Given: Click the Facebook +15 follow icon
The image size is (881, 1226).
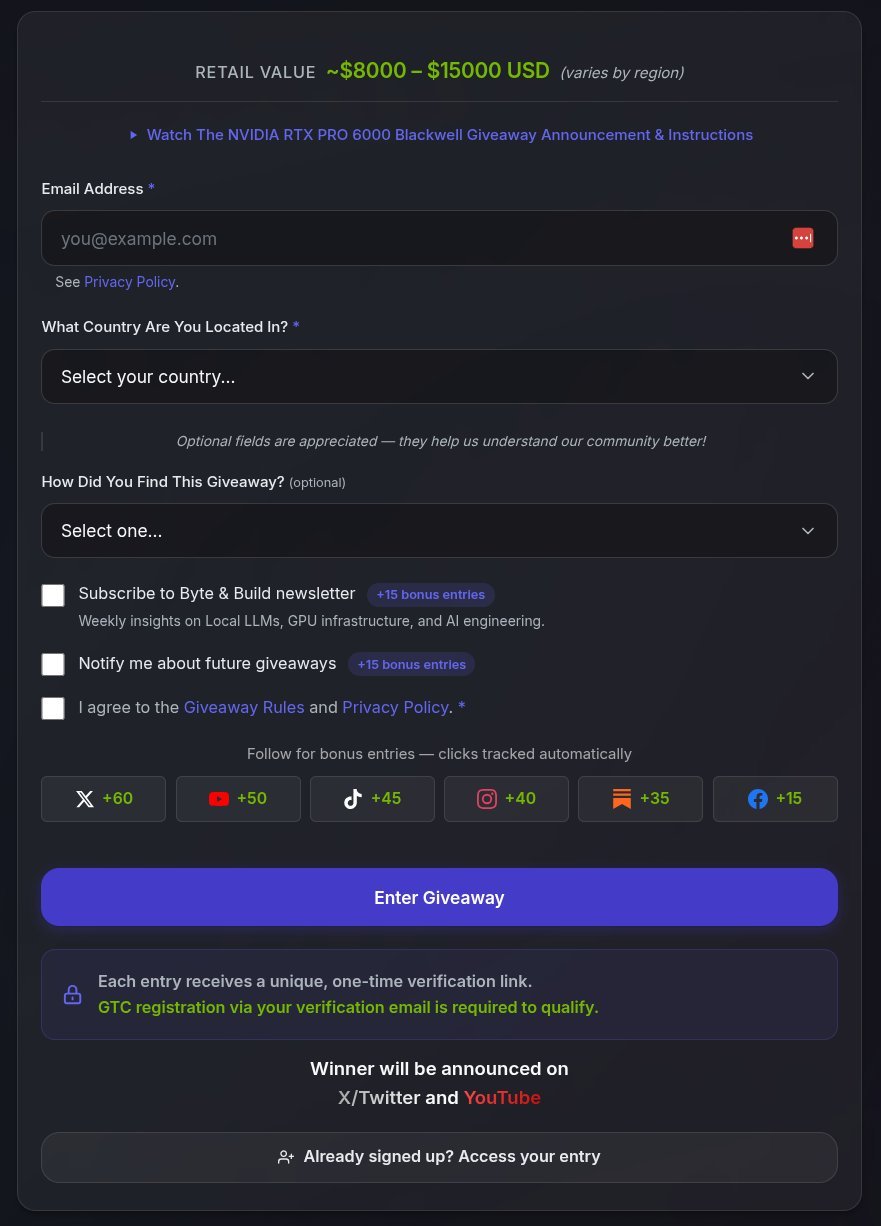Looking at the screenshot, I should [758, 799].
